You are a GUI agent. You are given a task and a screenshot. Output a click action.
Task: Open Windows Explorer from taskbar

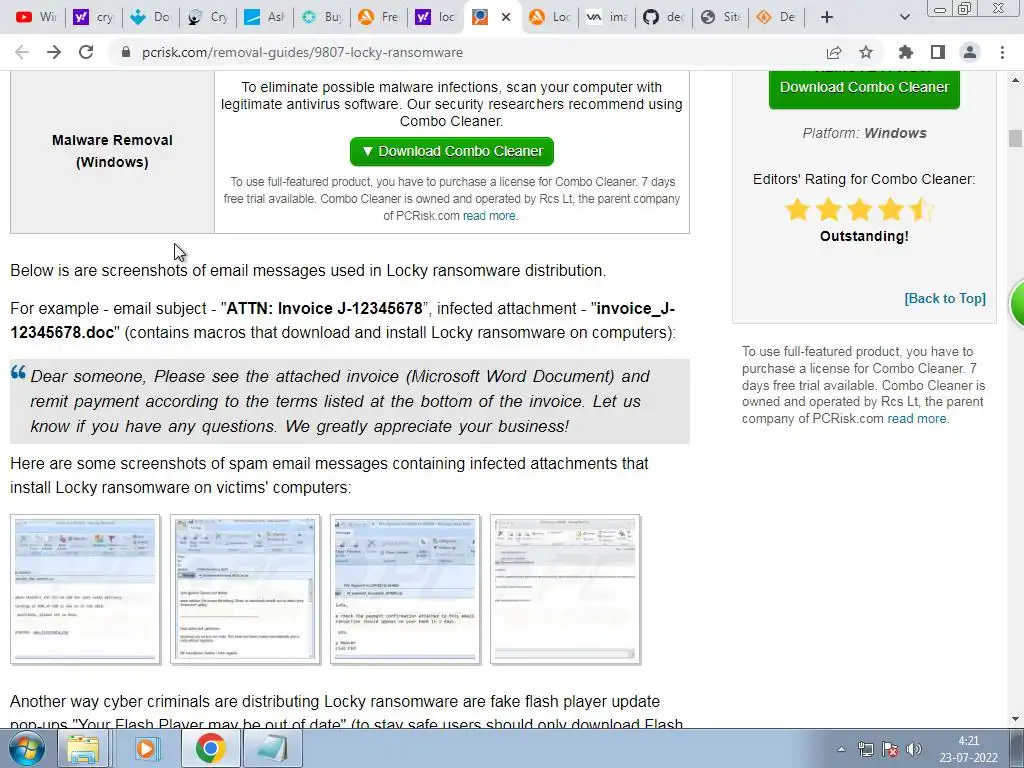pyautogui.click(x=84, y=748)
